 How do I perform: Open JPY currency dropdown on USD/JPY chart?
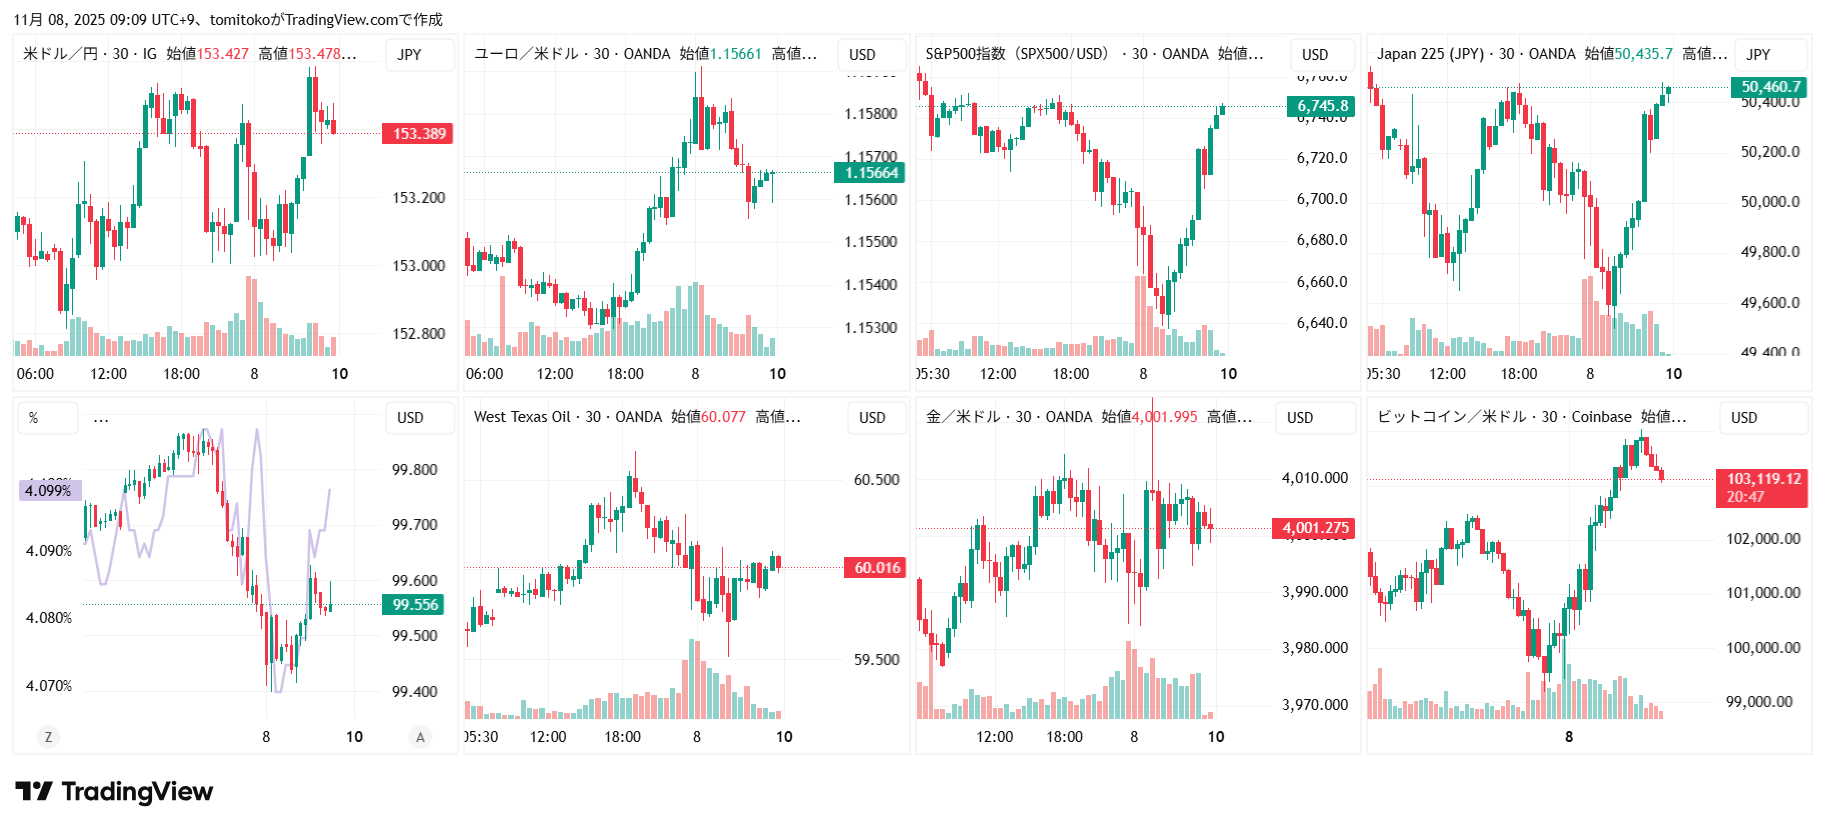(x=410, y=55)
